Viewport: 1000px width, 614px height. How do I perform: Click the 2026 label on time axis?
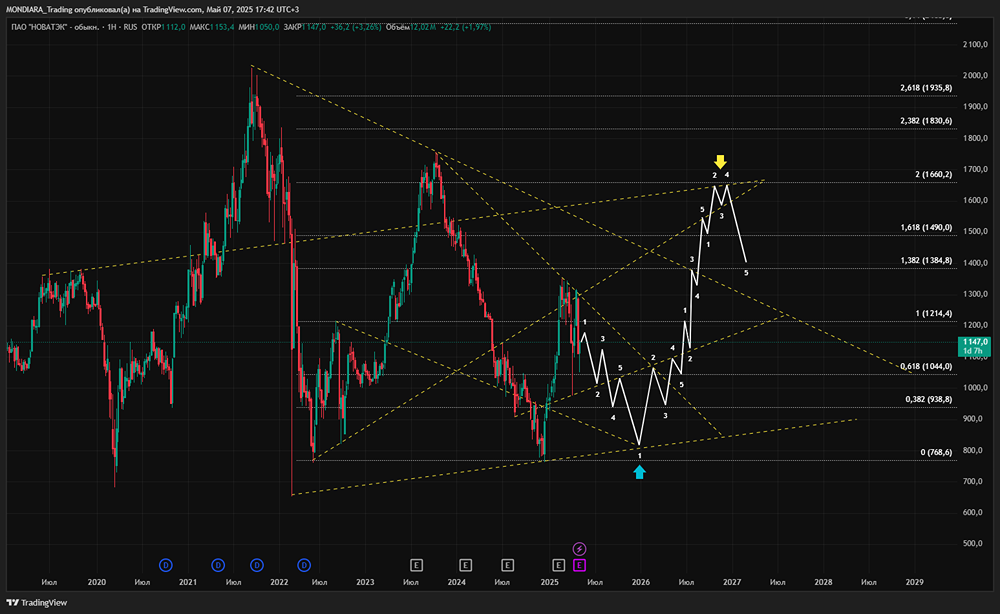pyautogui.click(x=640, y=581)
